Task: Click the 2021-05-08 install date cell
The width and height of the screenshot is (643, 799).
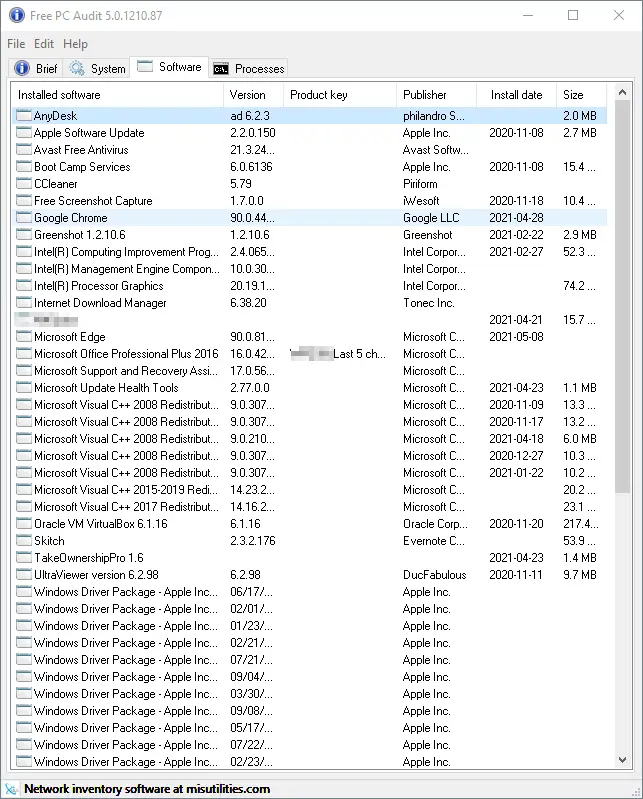Action: click(516, 337)
